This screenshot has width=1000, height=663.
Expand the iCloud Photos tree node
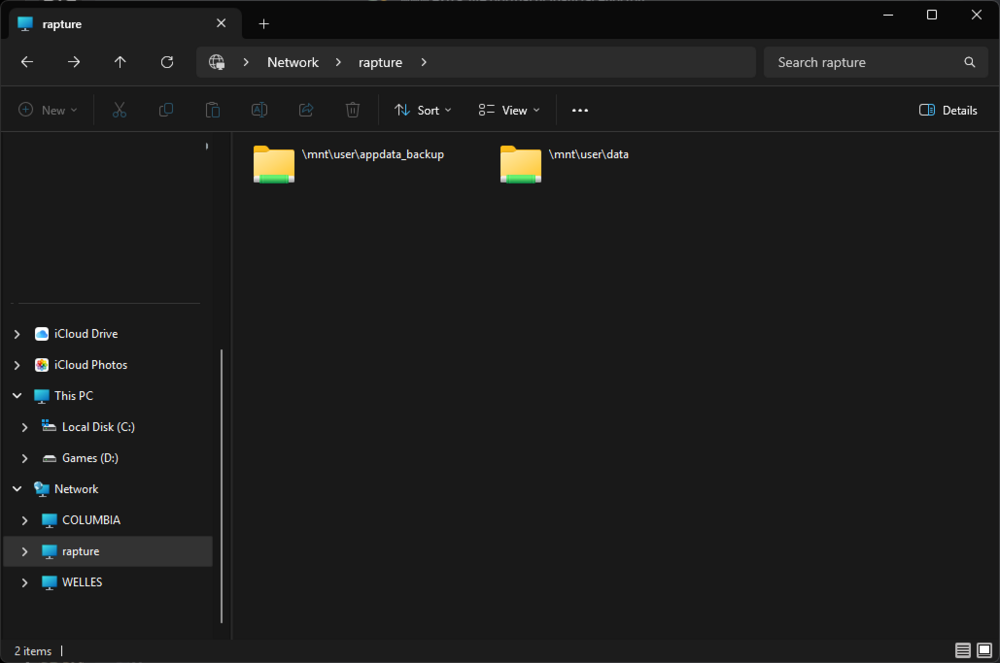coord(17,365)
